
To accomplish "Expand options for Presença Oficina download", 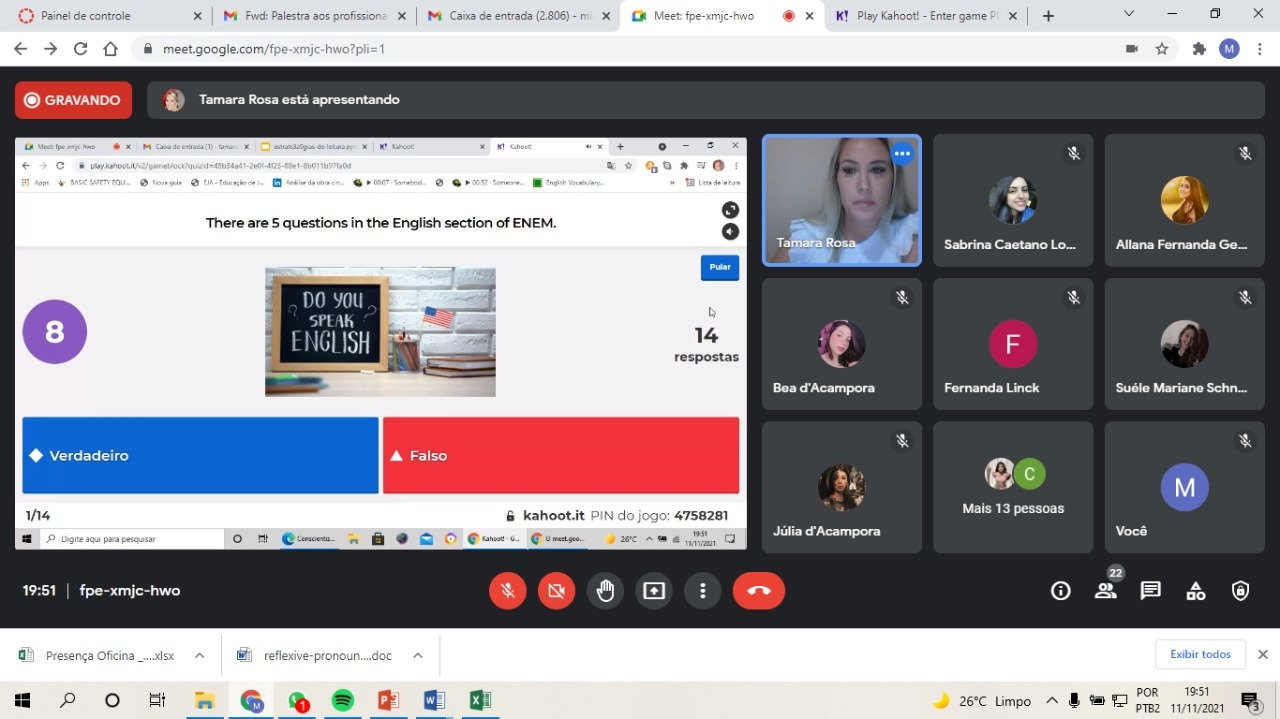I will coord(199,656).
